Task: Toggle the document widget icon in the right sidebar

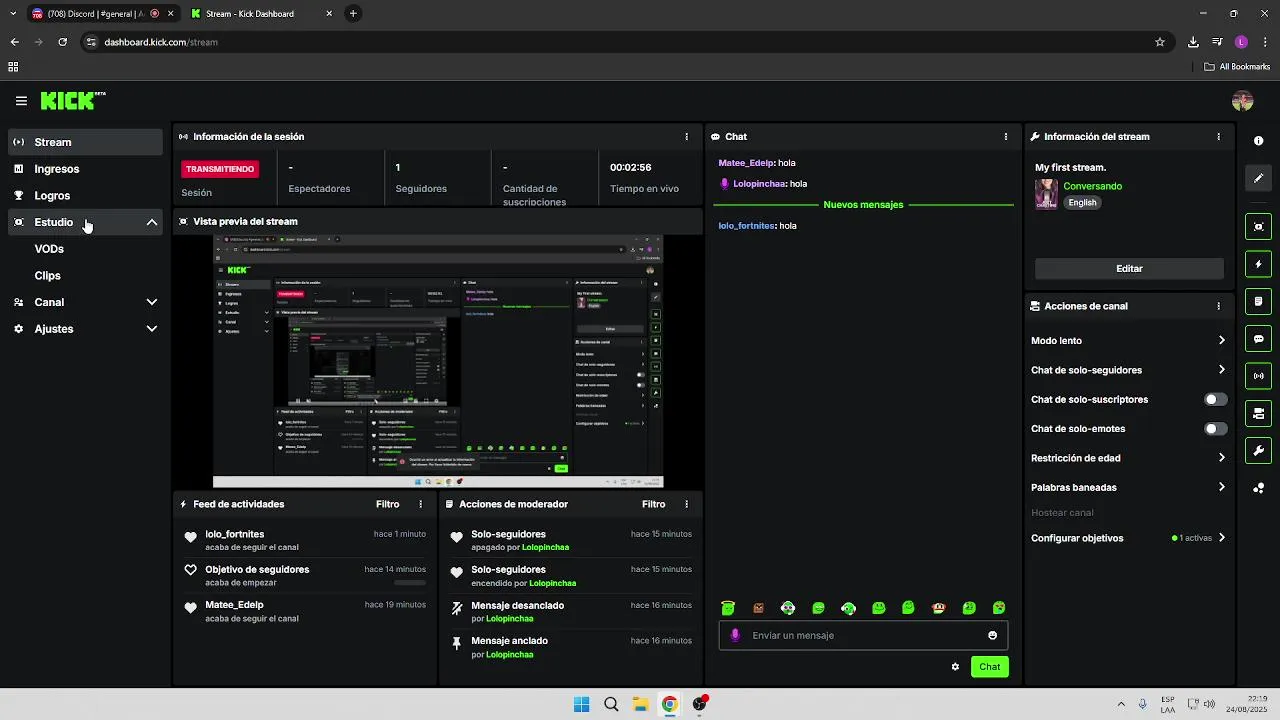Action: point(1259,301)
